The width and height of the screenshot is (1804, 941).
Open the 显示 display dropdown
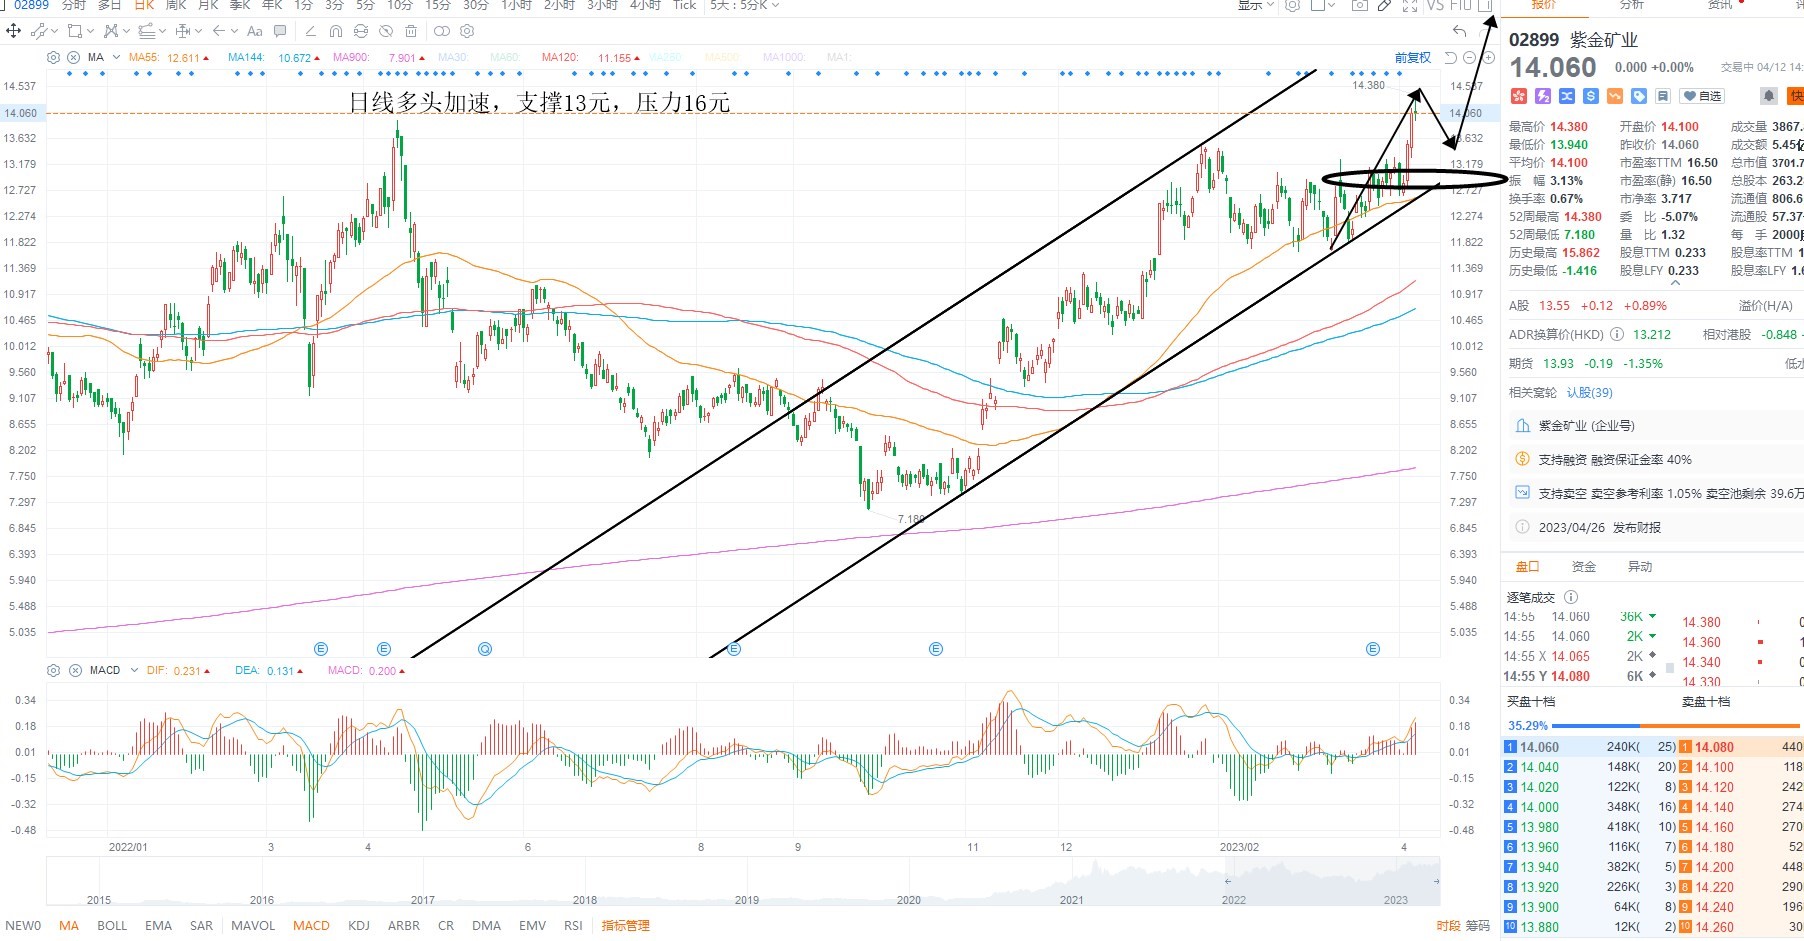(1255, 5)
